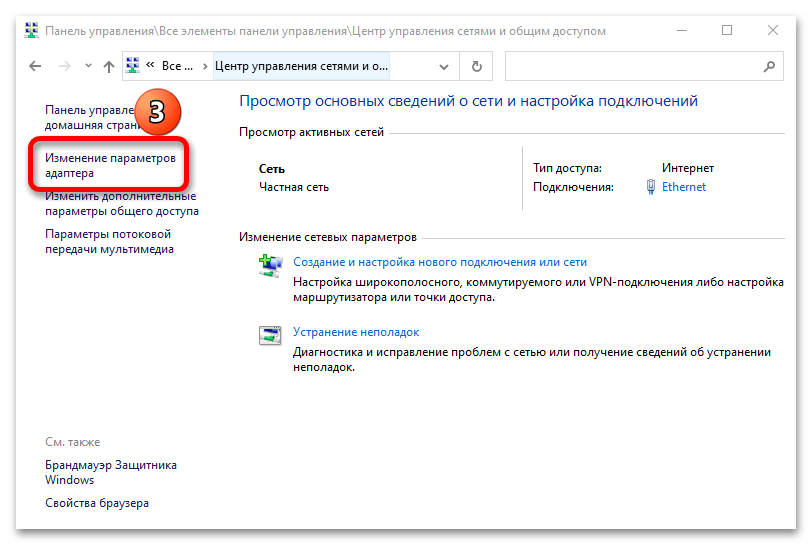This screenshot has height=545, width=812.
Task: Open the recent locations dropdown arrow
Action: click(88, 66)
